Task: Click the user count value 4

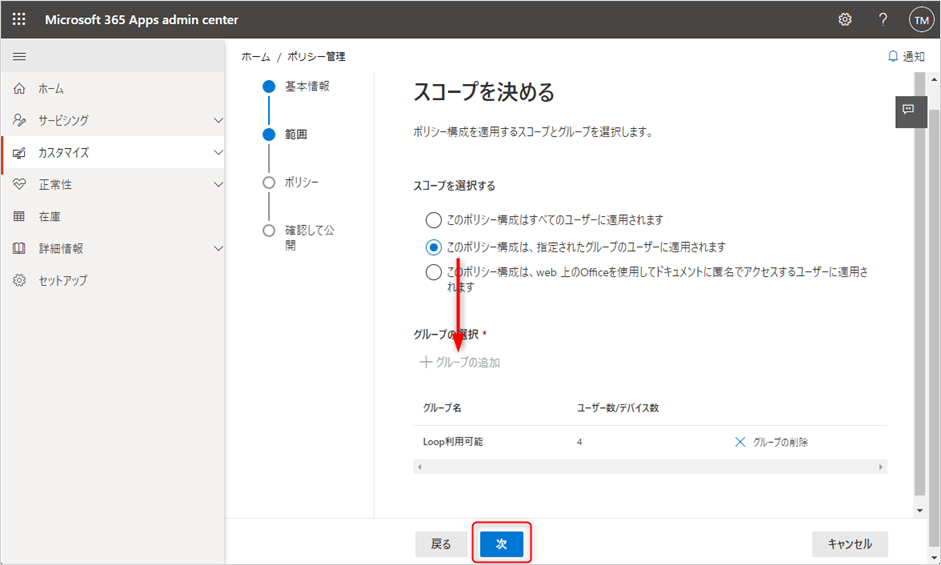Action: (579, 442)
